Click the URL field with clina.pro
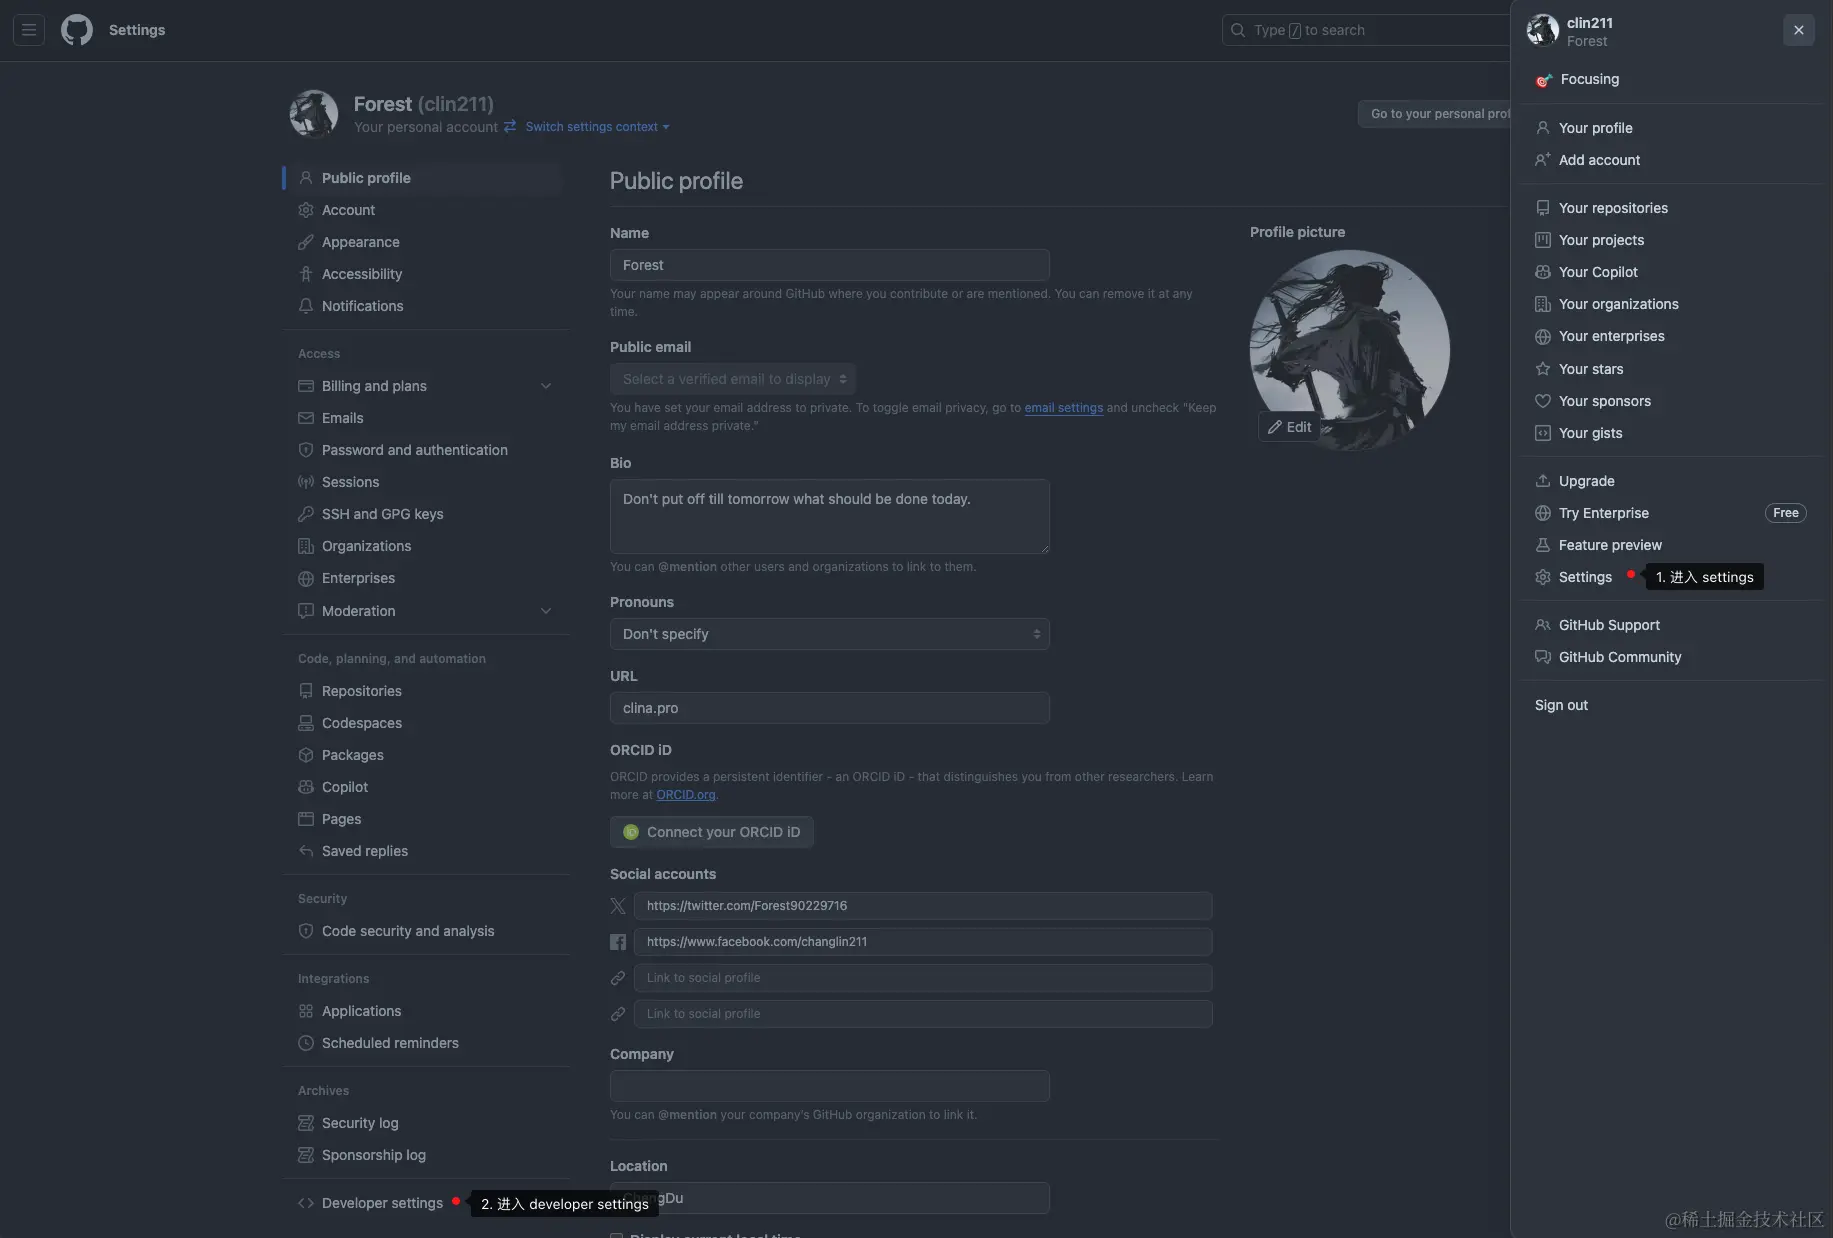The image size is (1833, 1238). [x=830, y=708]
